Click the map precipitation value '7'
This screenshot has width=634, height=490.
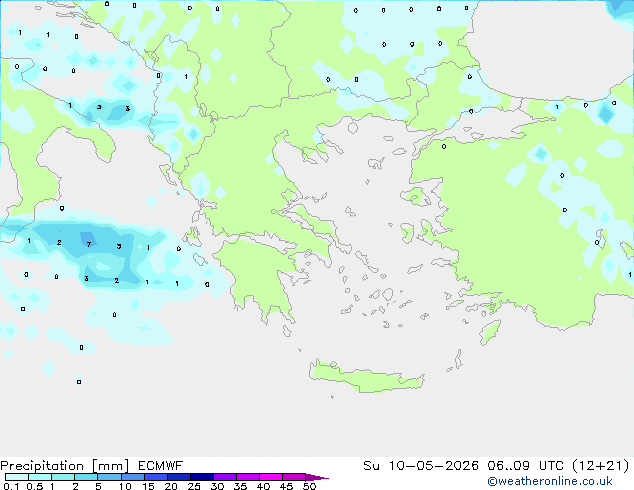89,244
